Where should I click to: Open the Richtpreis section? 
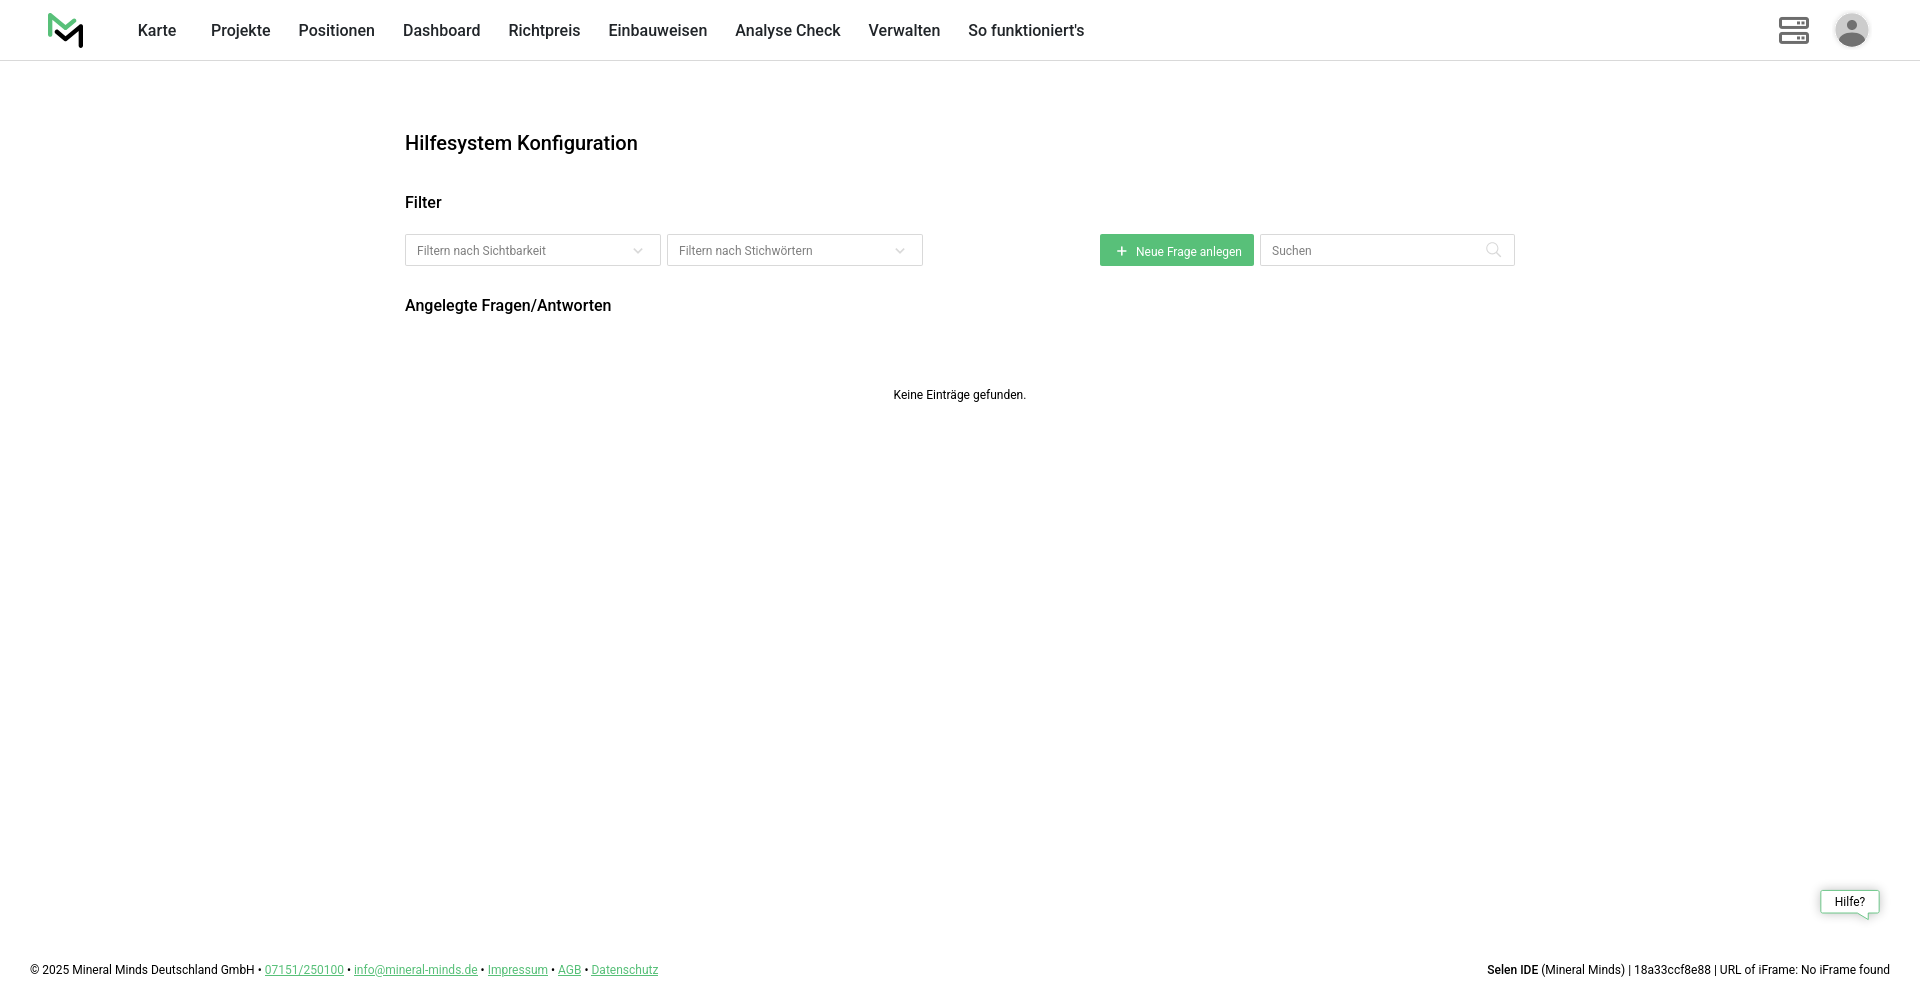pyautogui.click(x=544, y=30)
